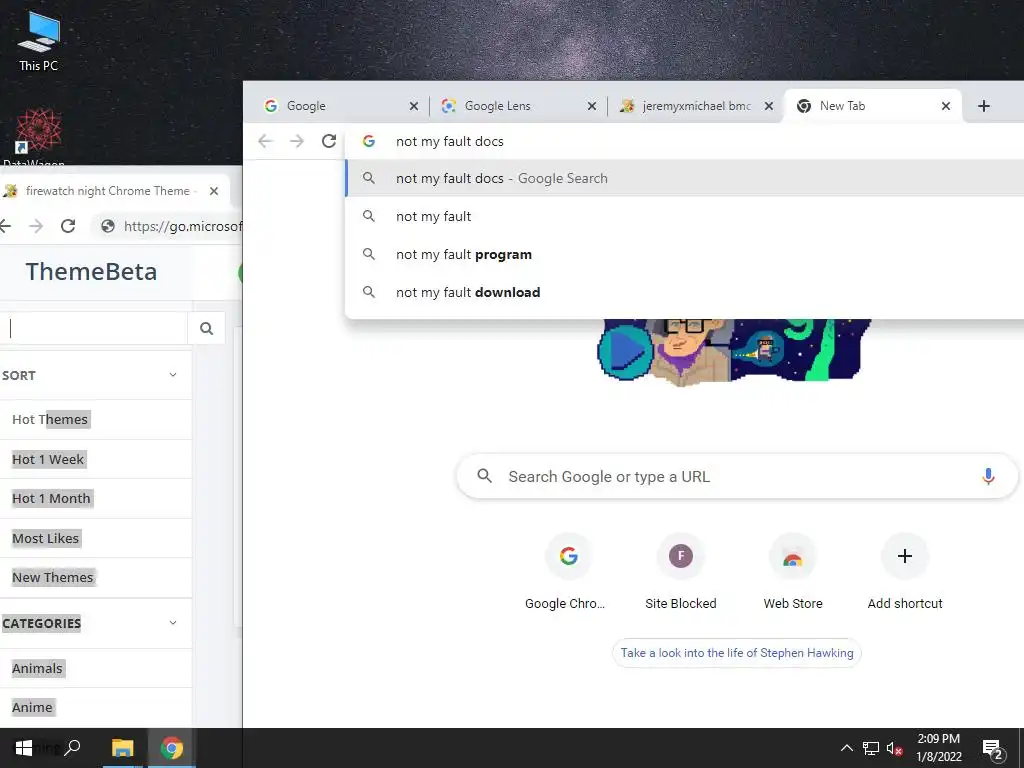
Task: Click 'Search Google or type a URL' box
Action: click(x=737, y=476)
